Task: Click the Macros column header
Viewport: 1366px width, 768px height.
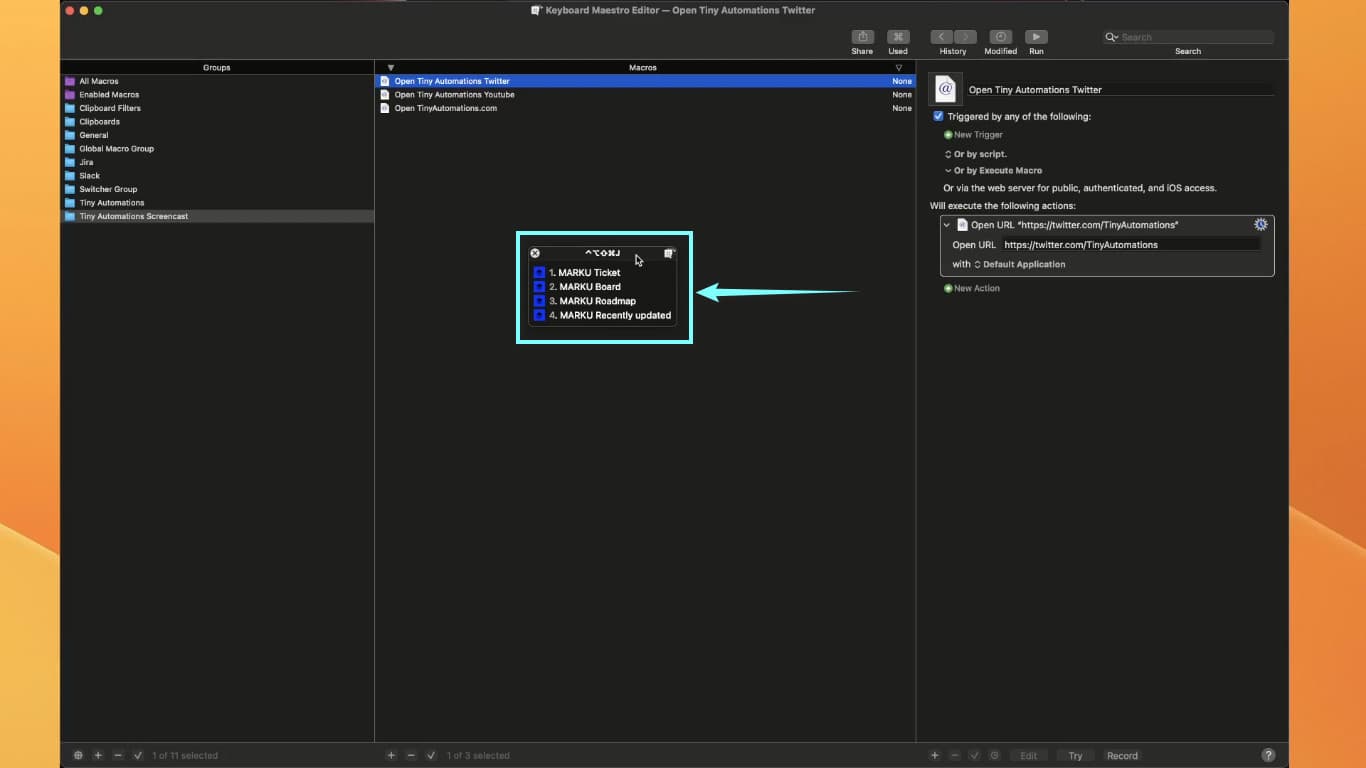Action: click(643, 67)
